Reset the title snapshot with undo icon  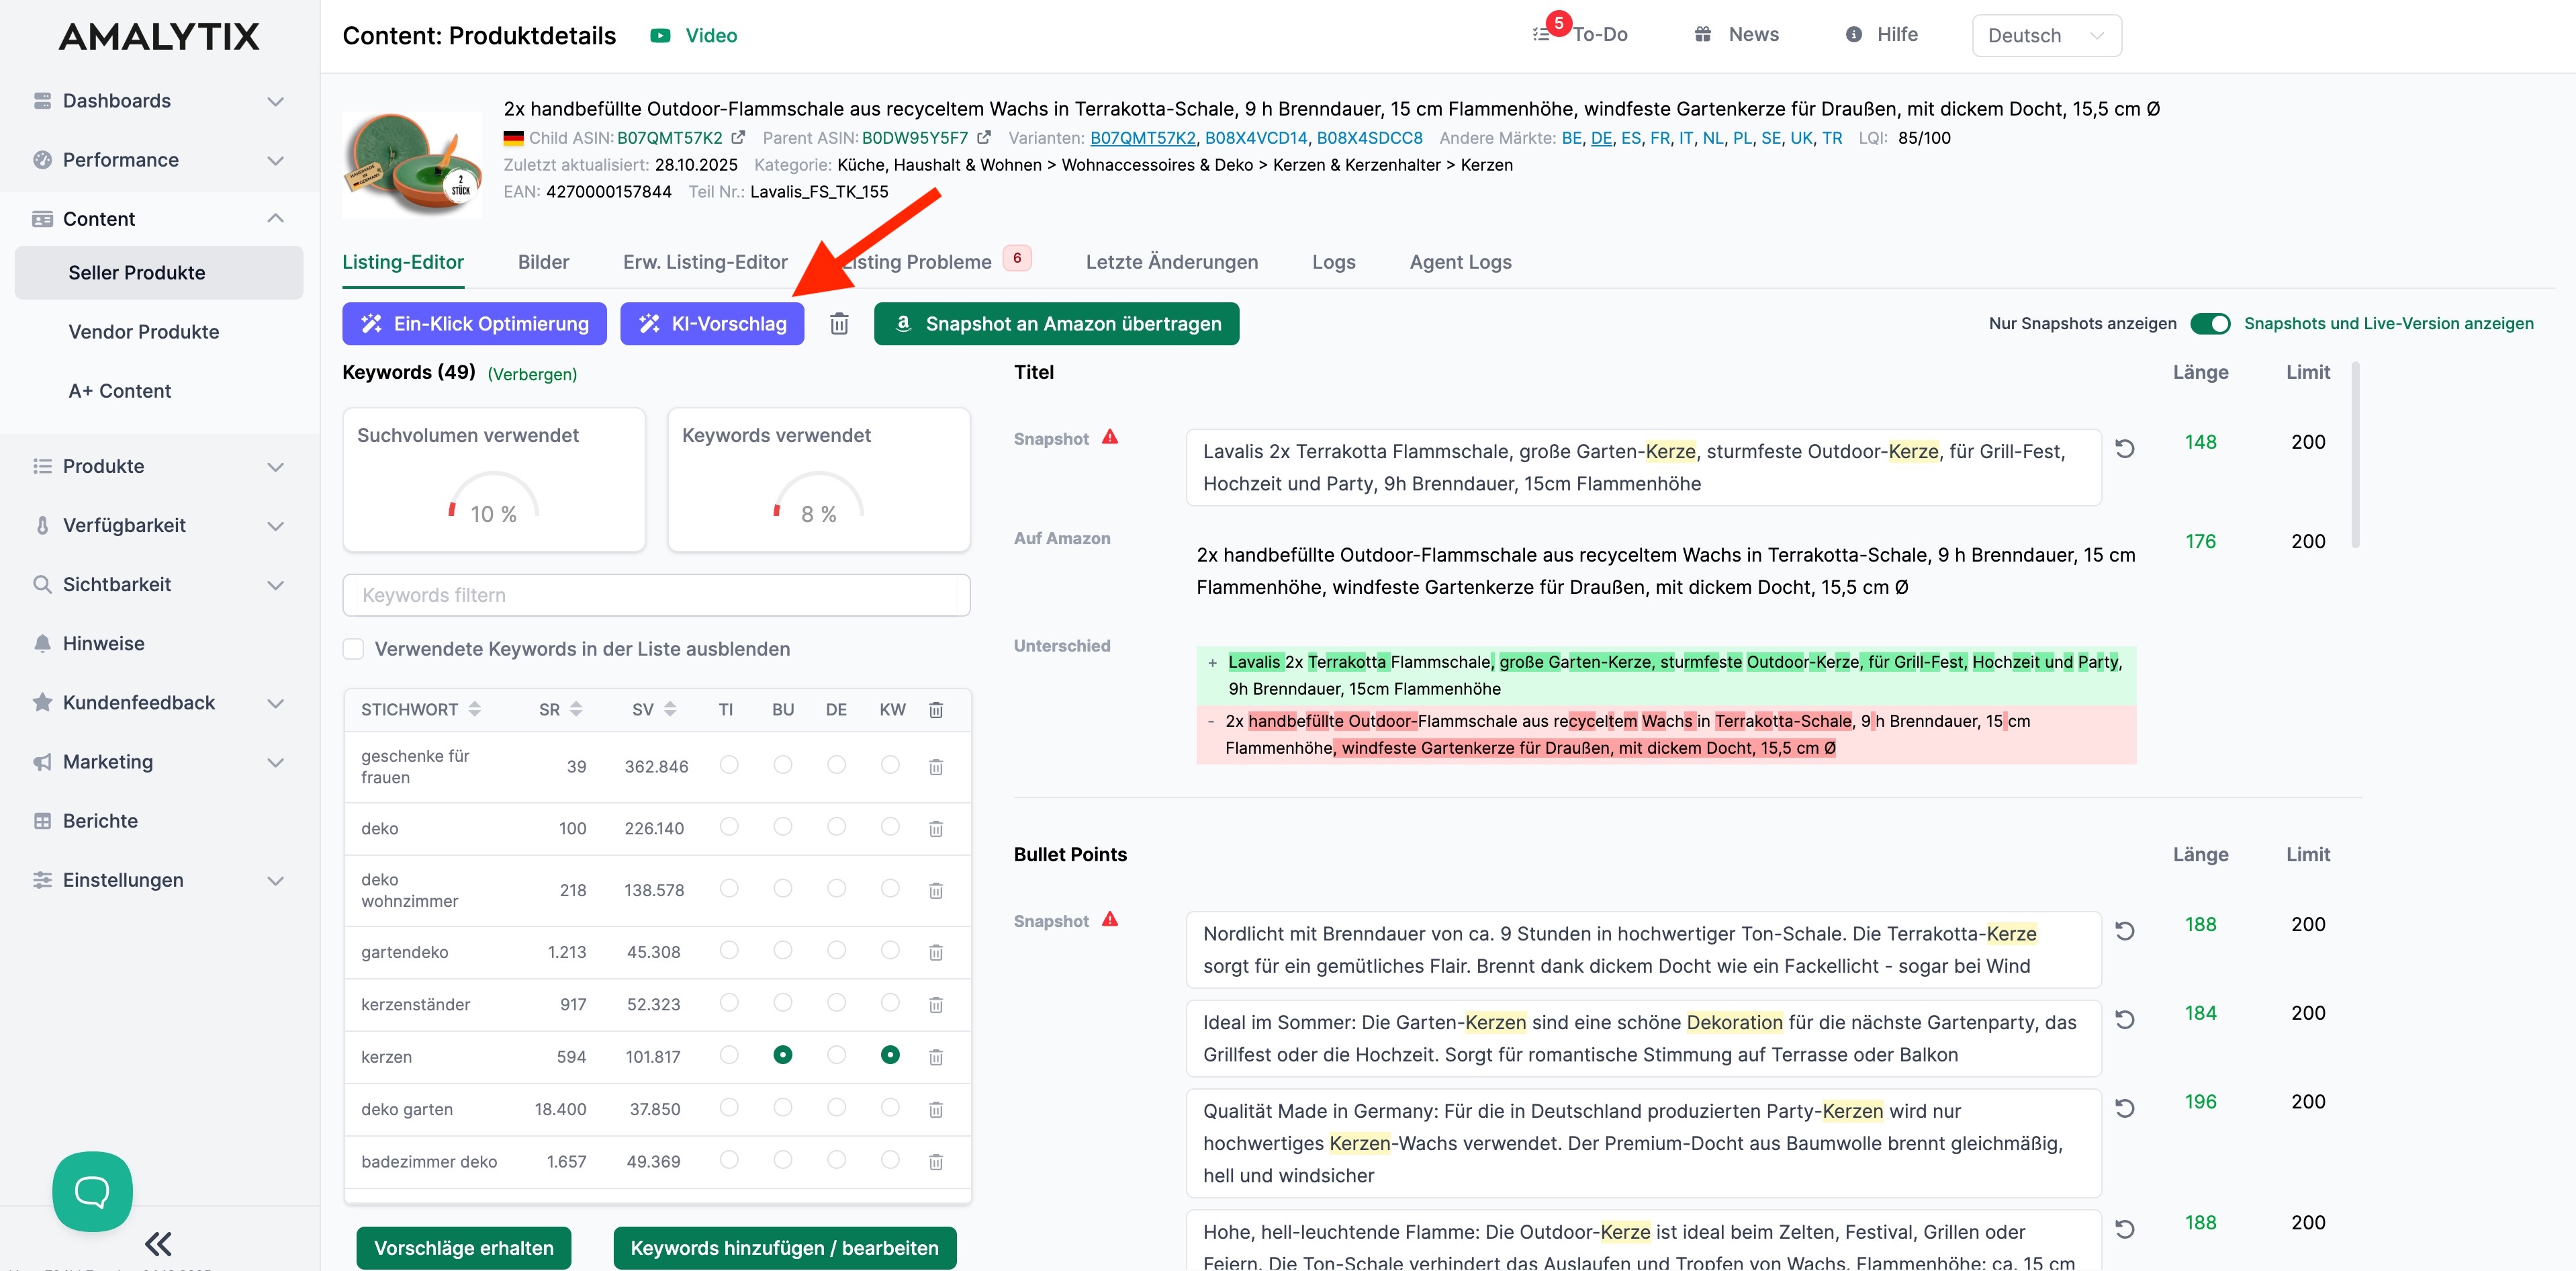point(2125,449)
